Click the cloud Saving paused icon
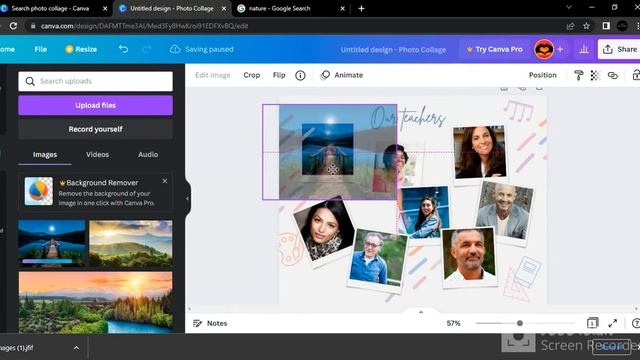Image resolution: width=640 pixels, height=360 pixels. click(x=175, y=49)
